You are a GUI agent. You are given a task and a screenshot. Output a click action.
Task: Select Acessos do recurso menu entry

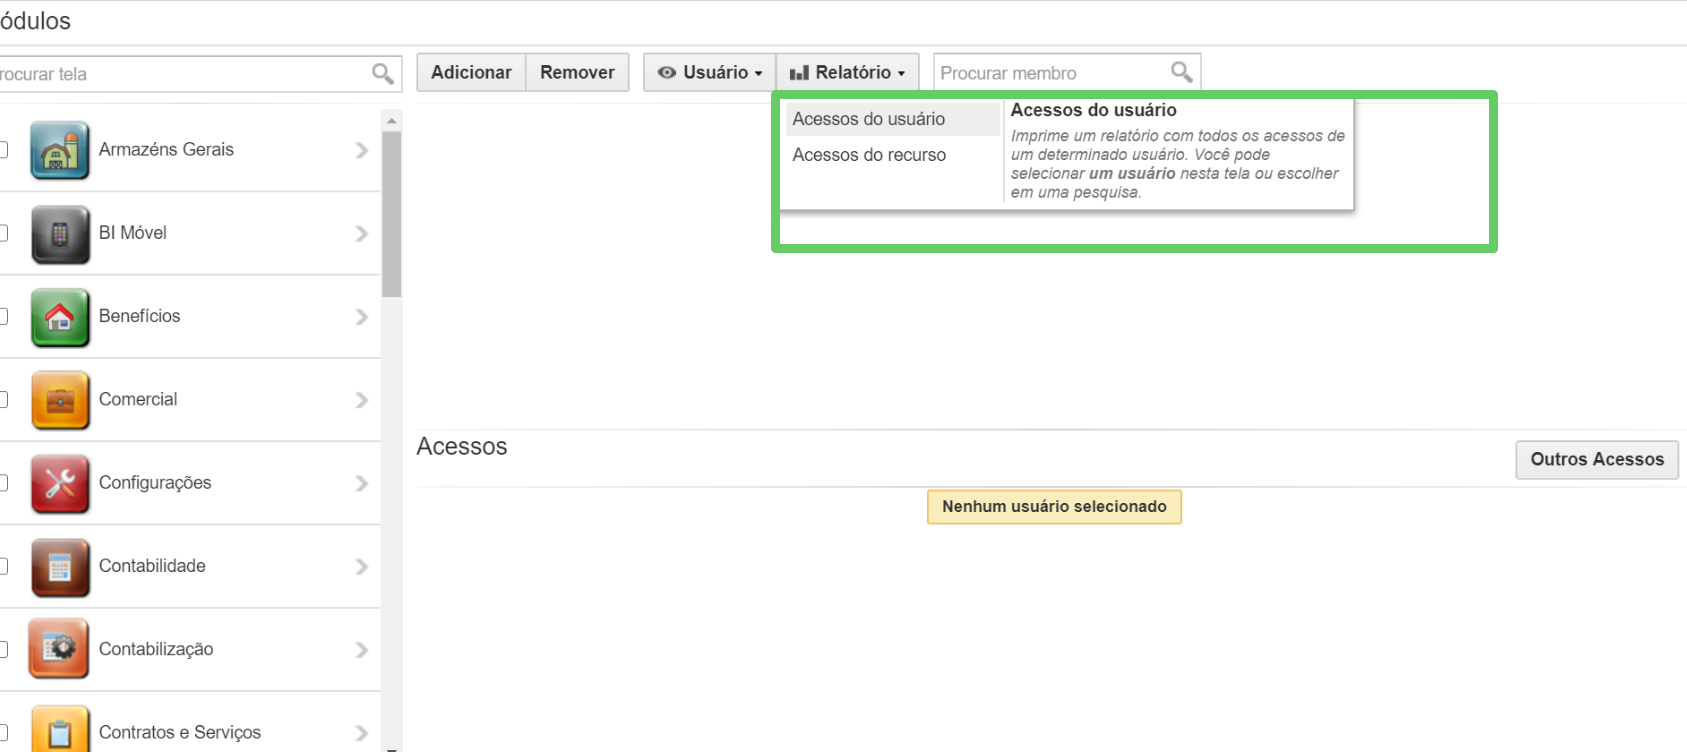coord(868,155)
